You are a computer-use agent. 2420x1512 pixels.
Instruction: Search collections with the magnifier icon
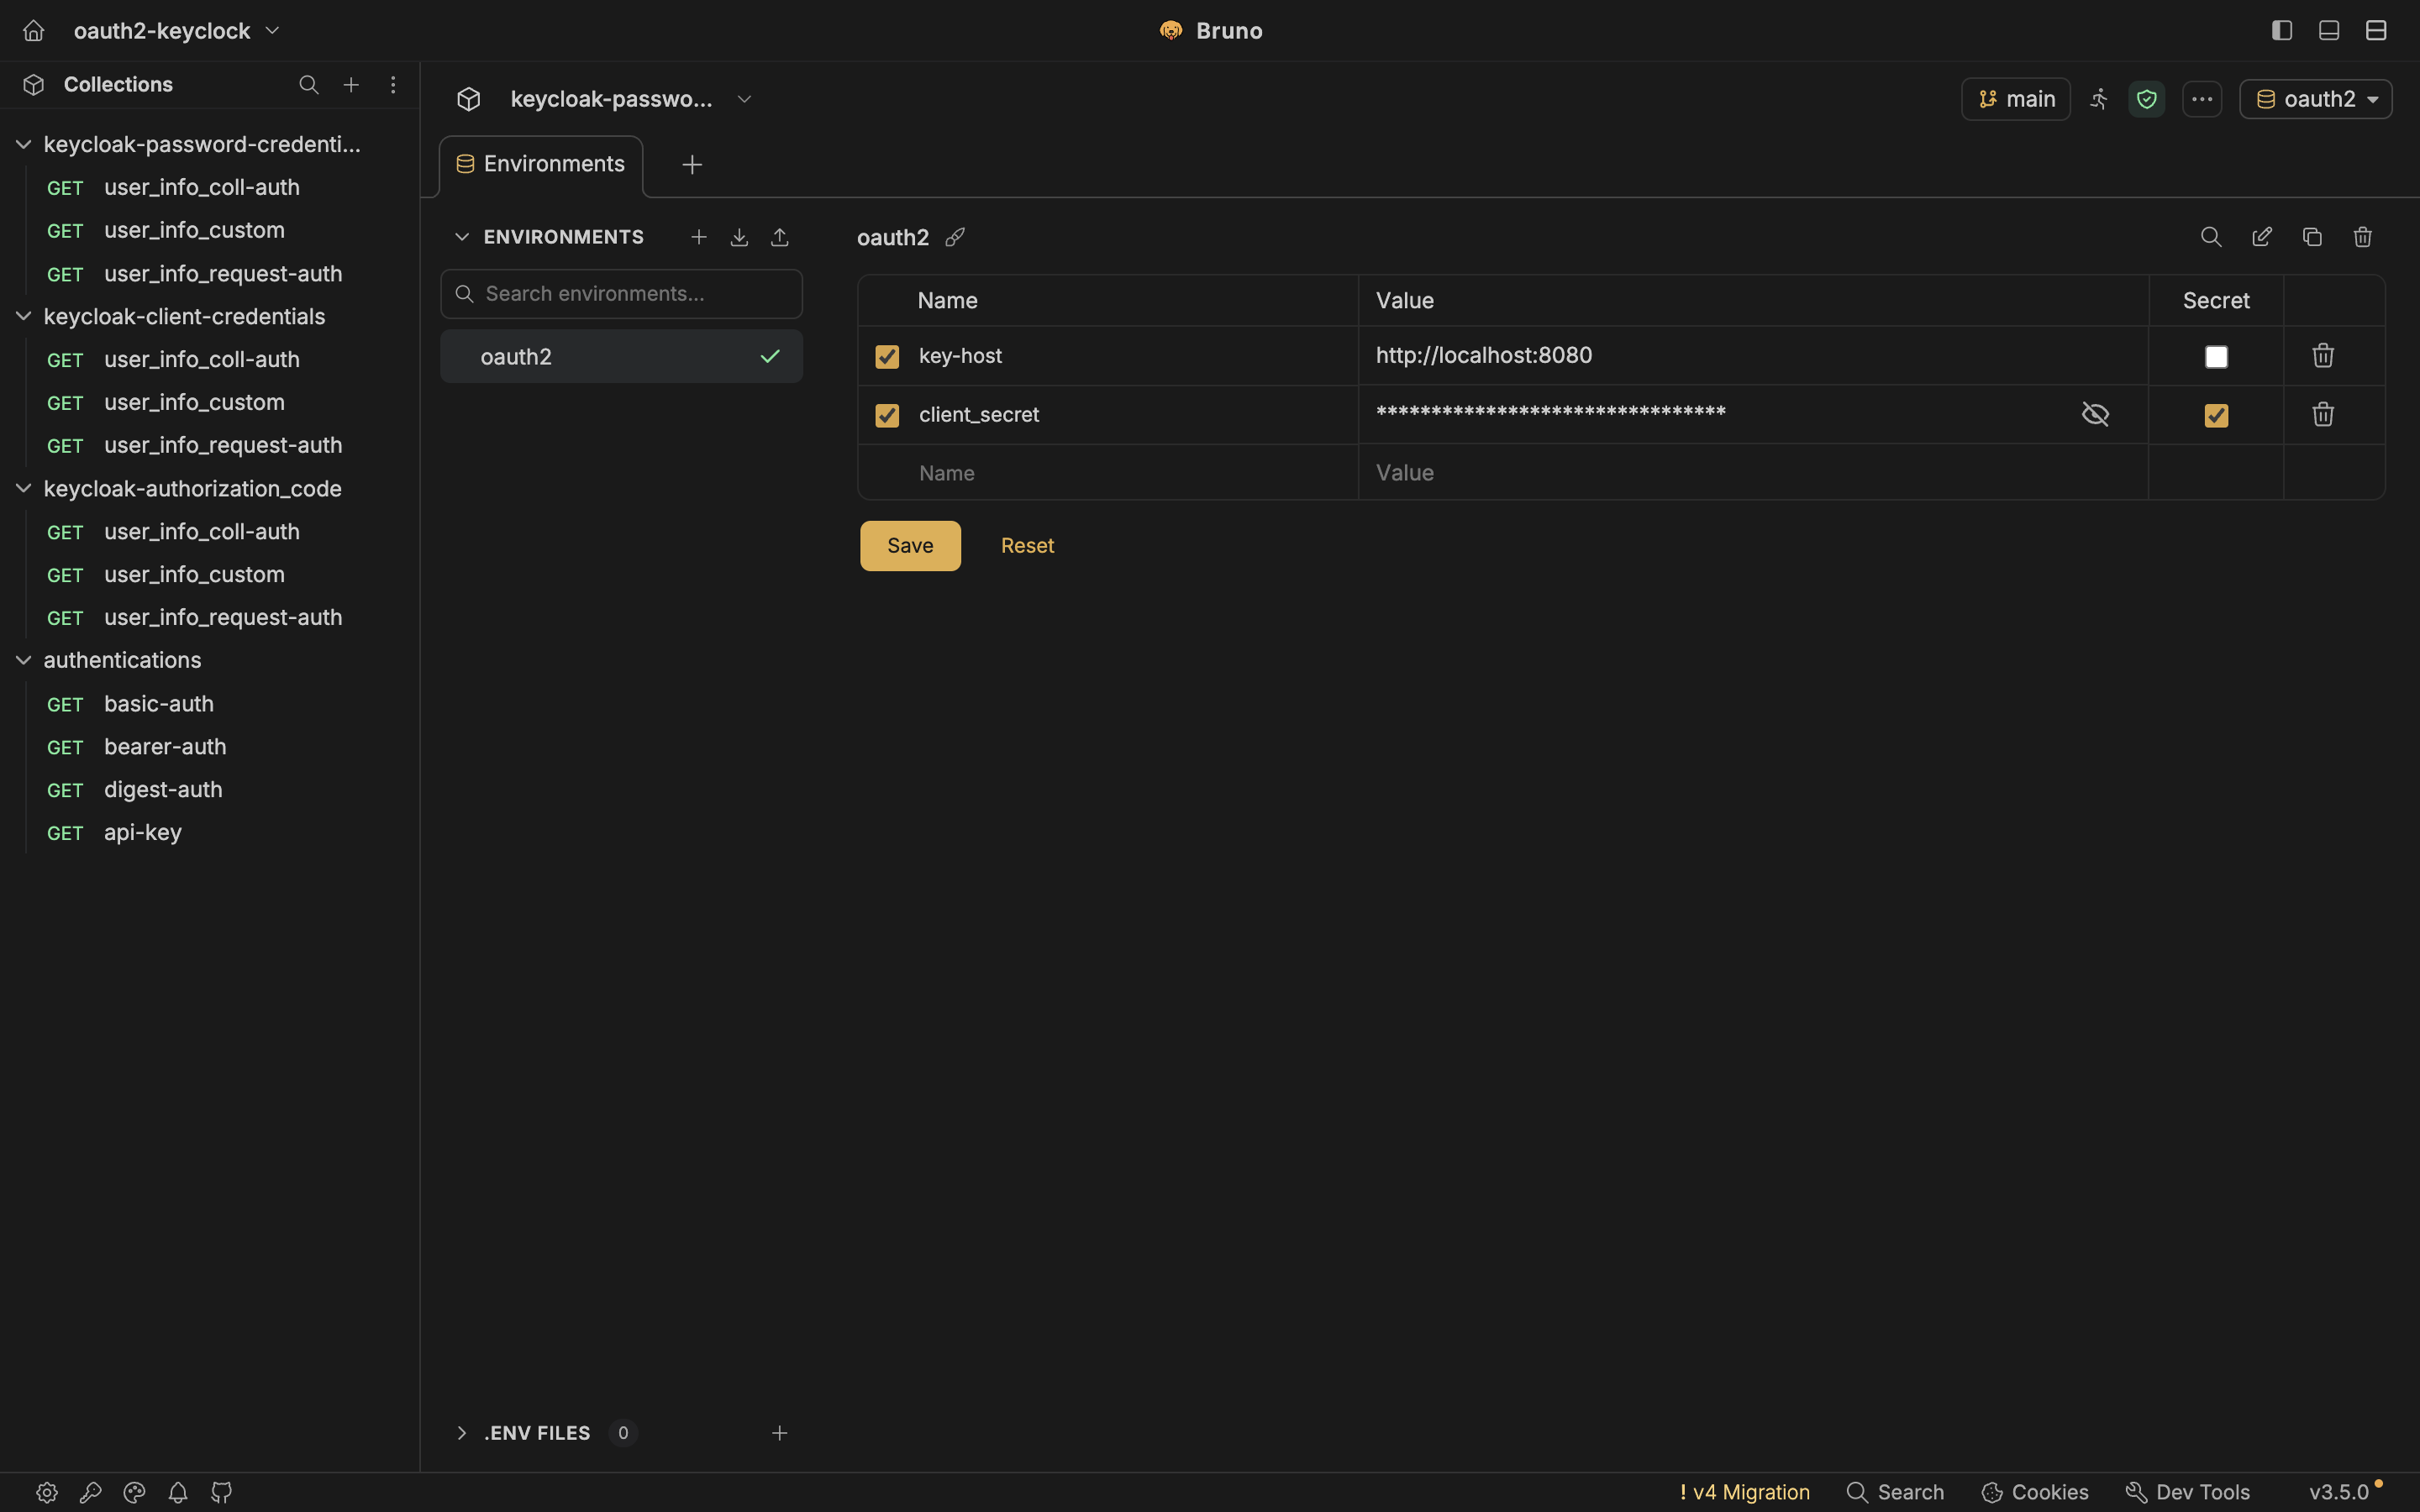309,85
